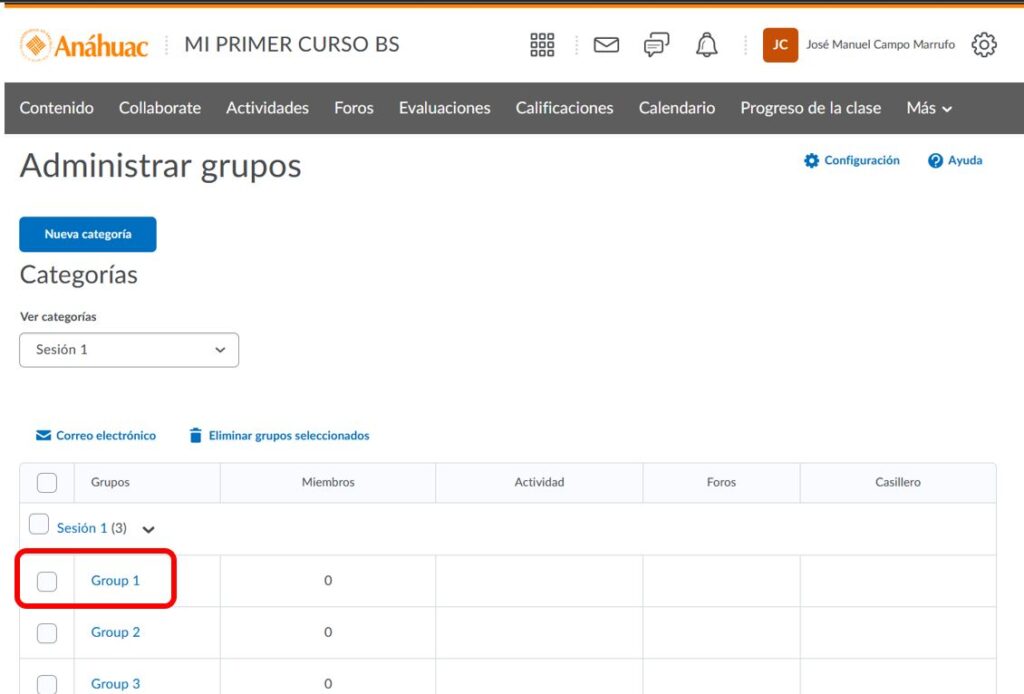Expand the Más navigation menu

(x=929, y=108)
